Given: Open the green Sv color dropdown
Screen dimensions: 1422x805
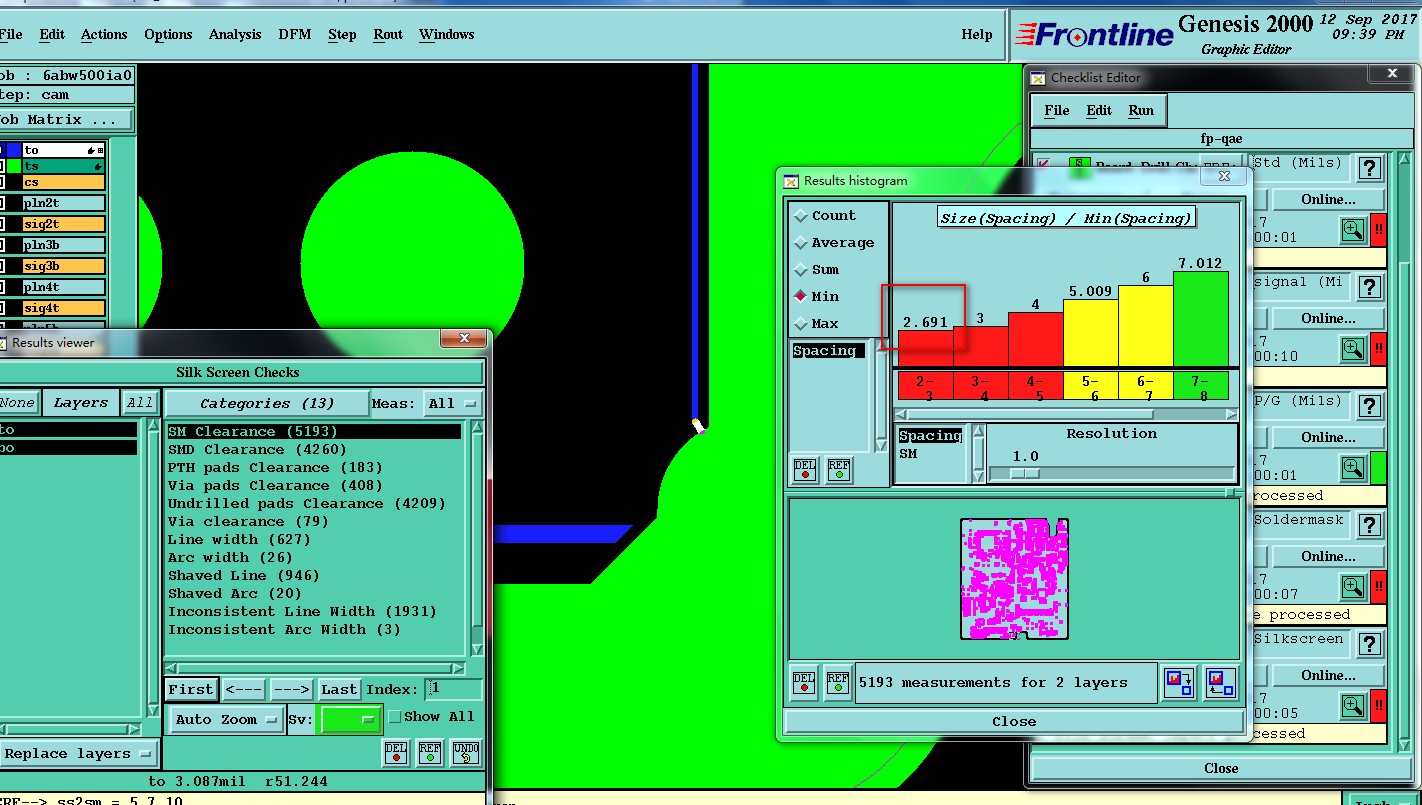Looking at the screenshot, I should coord(350,720).
